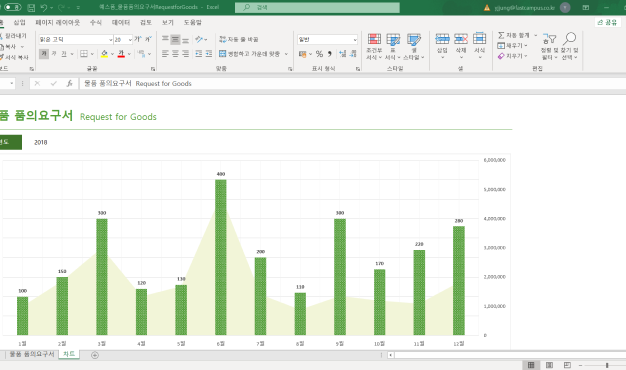
Task: Decrease font size button
Action: point(148,39)
